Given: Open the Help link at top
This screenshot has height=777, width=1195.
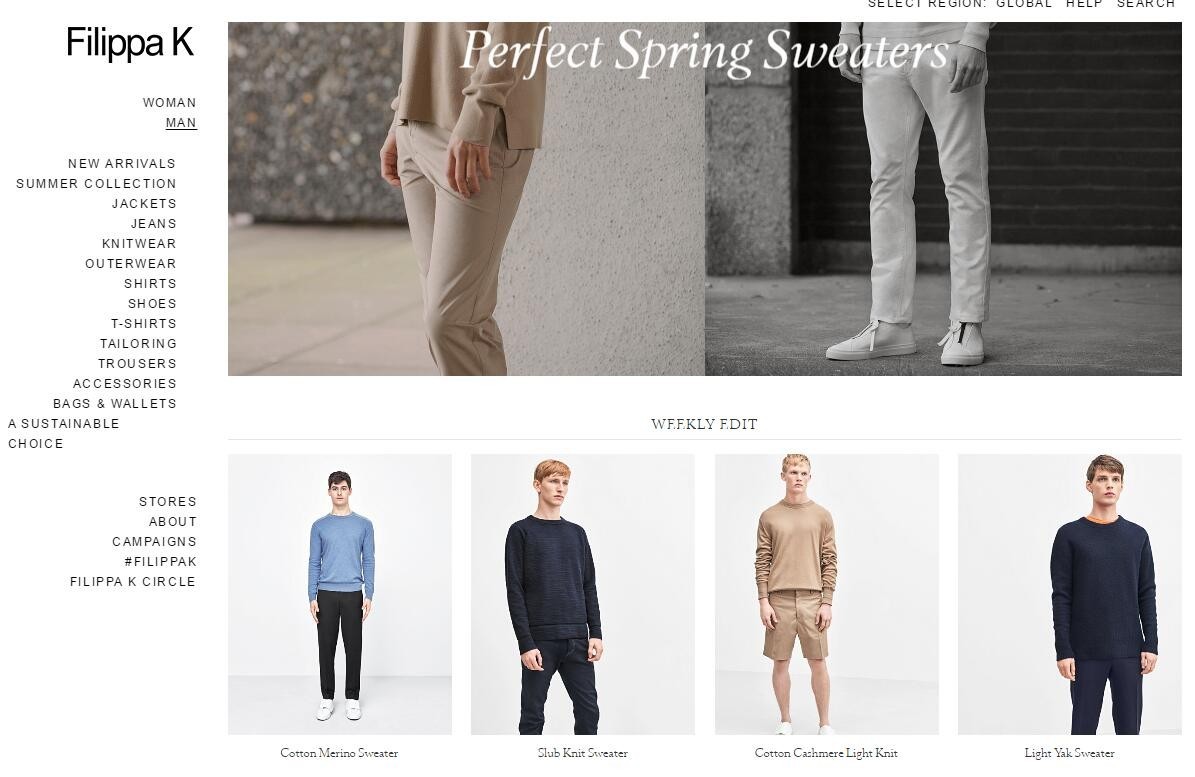Looking at the screenshot, I should pyautogui.click(x=1084, y=4).
